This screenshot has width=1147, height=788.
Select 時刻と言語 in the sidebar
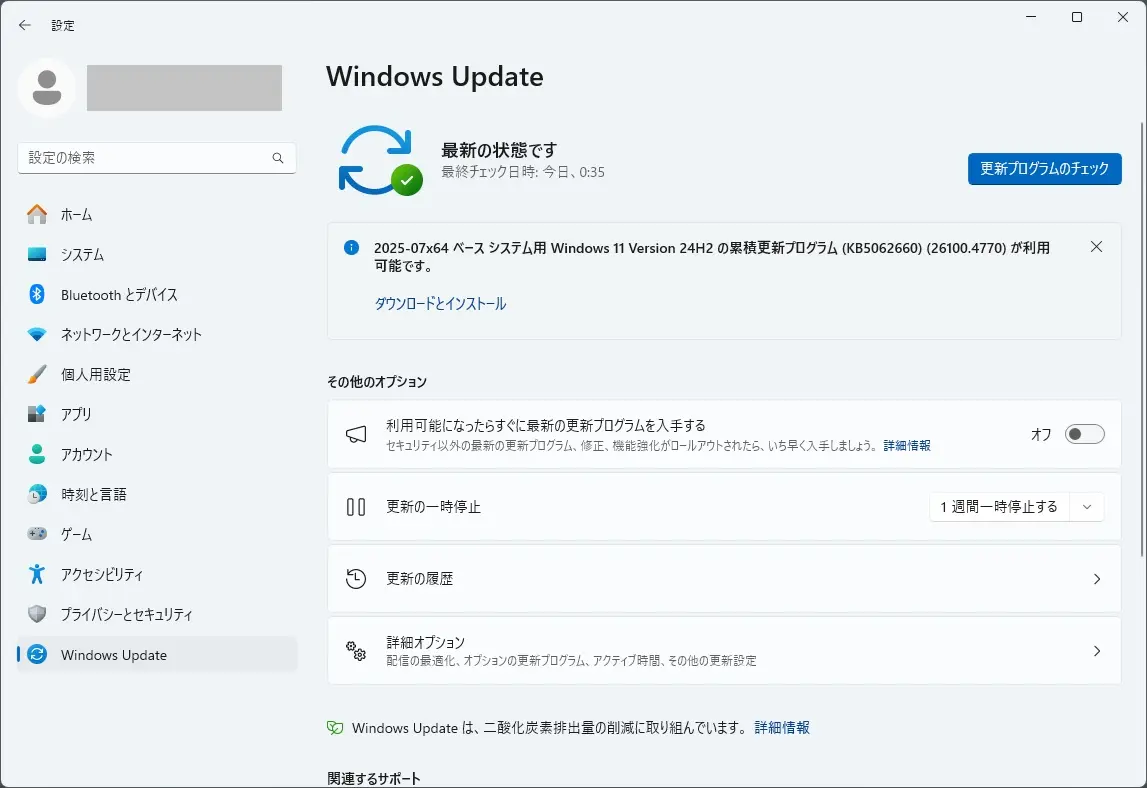coord(157,495)
